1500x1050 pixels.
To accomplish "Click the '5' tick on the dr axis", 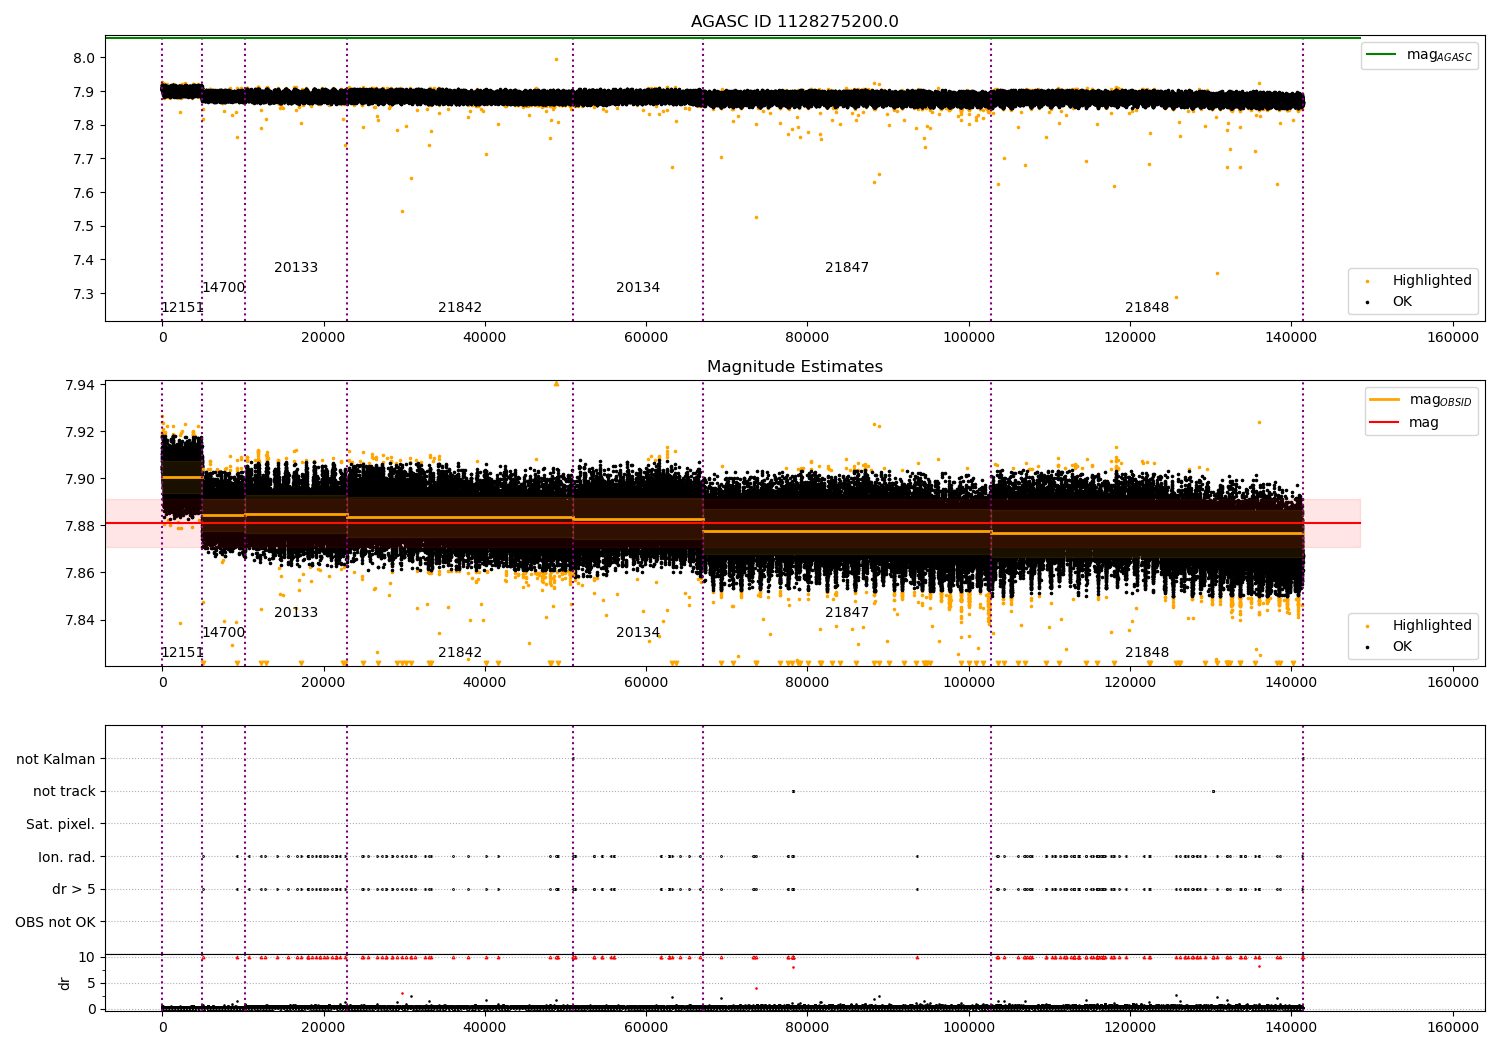I will (x=91, y=983).
